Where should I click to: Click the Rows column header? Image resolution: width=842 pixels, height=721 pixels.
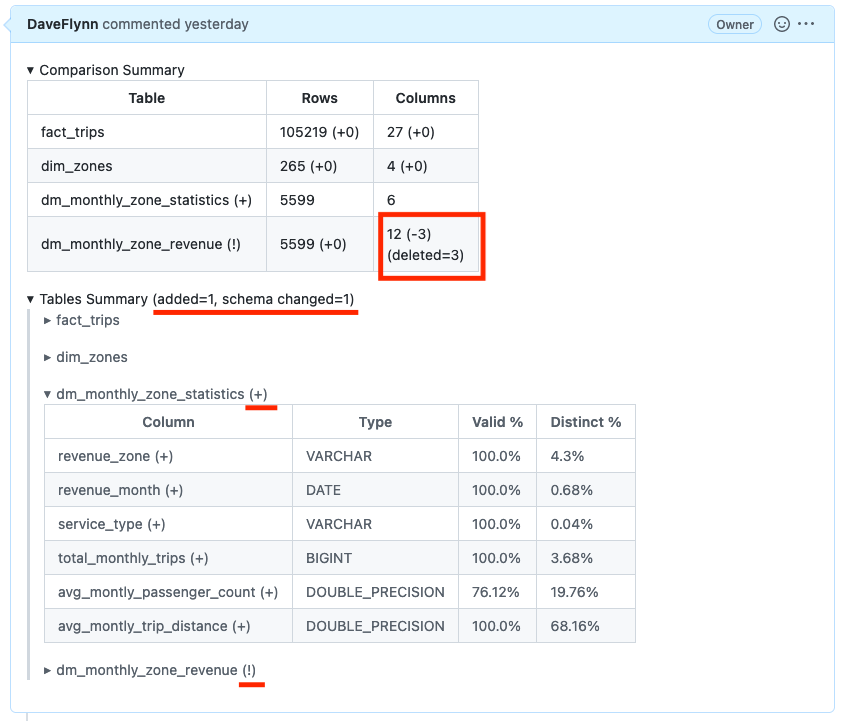[x=319, y=97]
